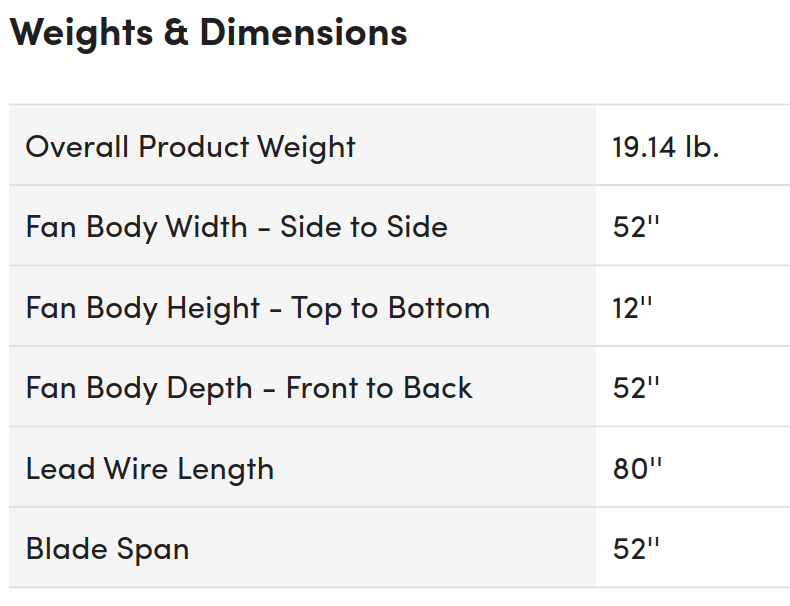Select the 12'' Fan Body Height value

[x=633, y=307]
